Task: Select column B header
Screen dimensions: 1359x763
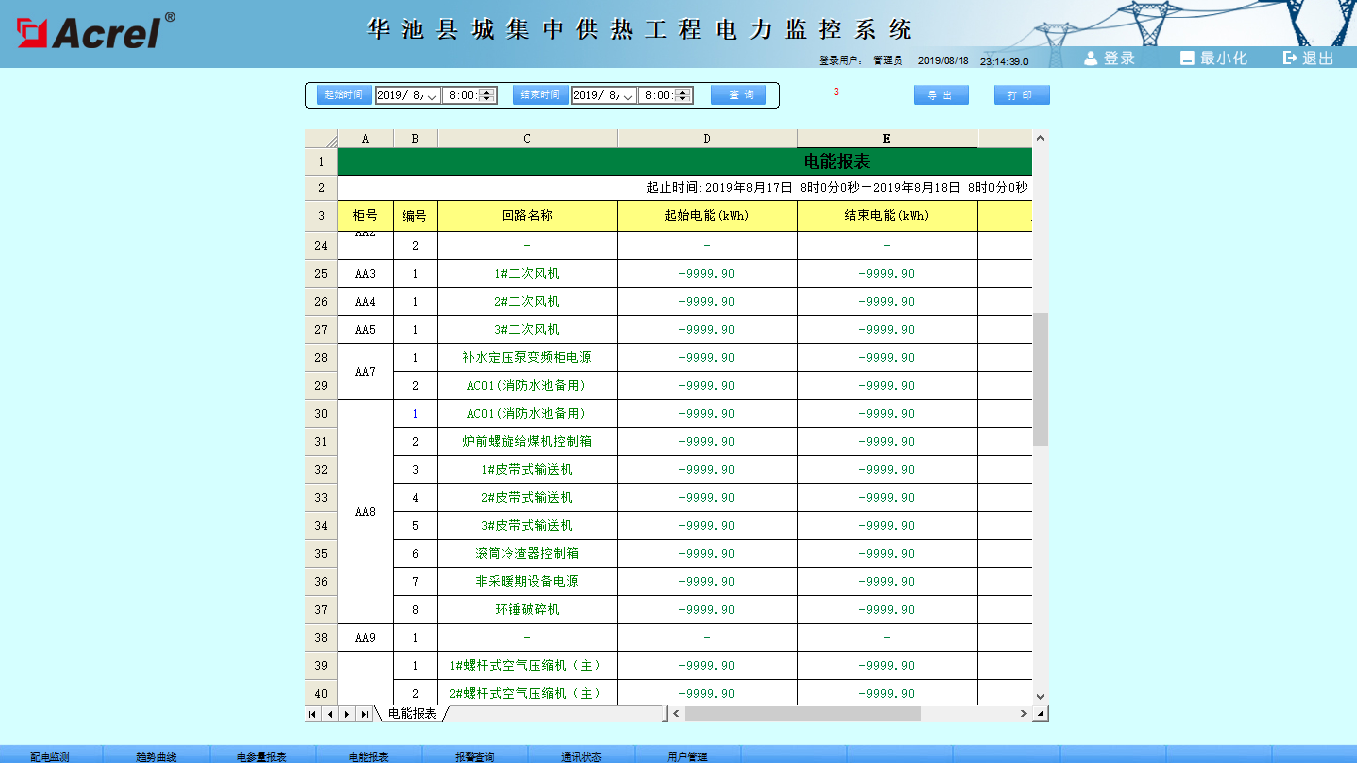Action: click(415, 139)
